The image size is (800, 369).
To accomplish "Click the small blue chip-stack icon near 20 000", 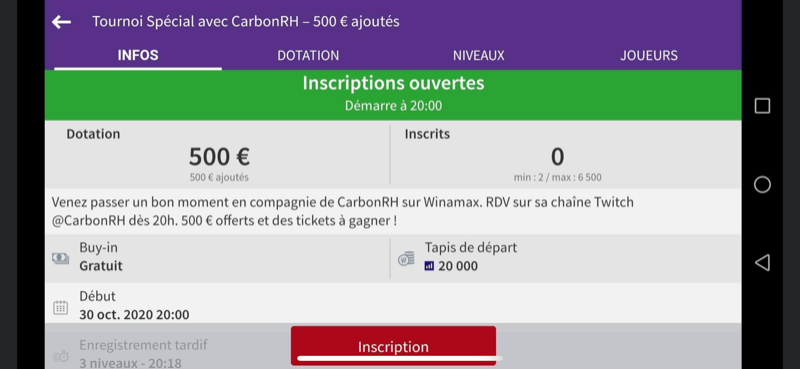I will (x=429, y=266).
